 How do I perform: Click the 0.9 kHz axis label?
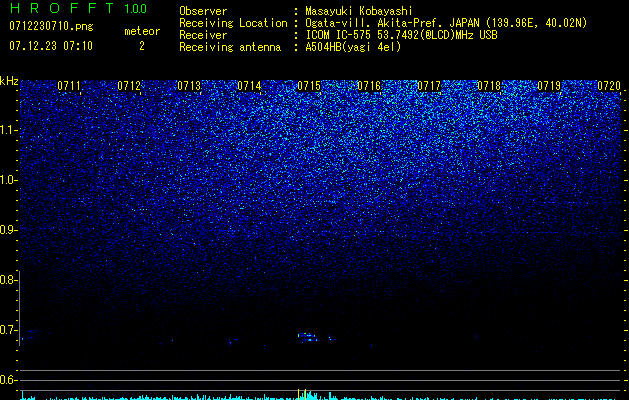click(x=8, y=230)
